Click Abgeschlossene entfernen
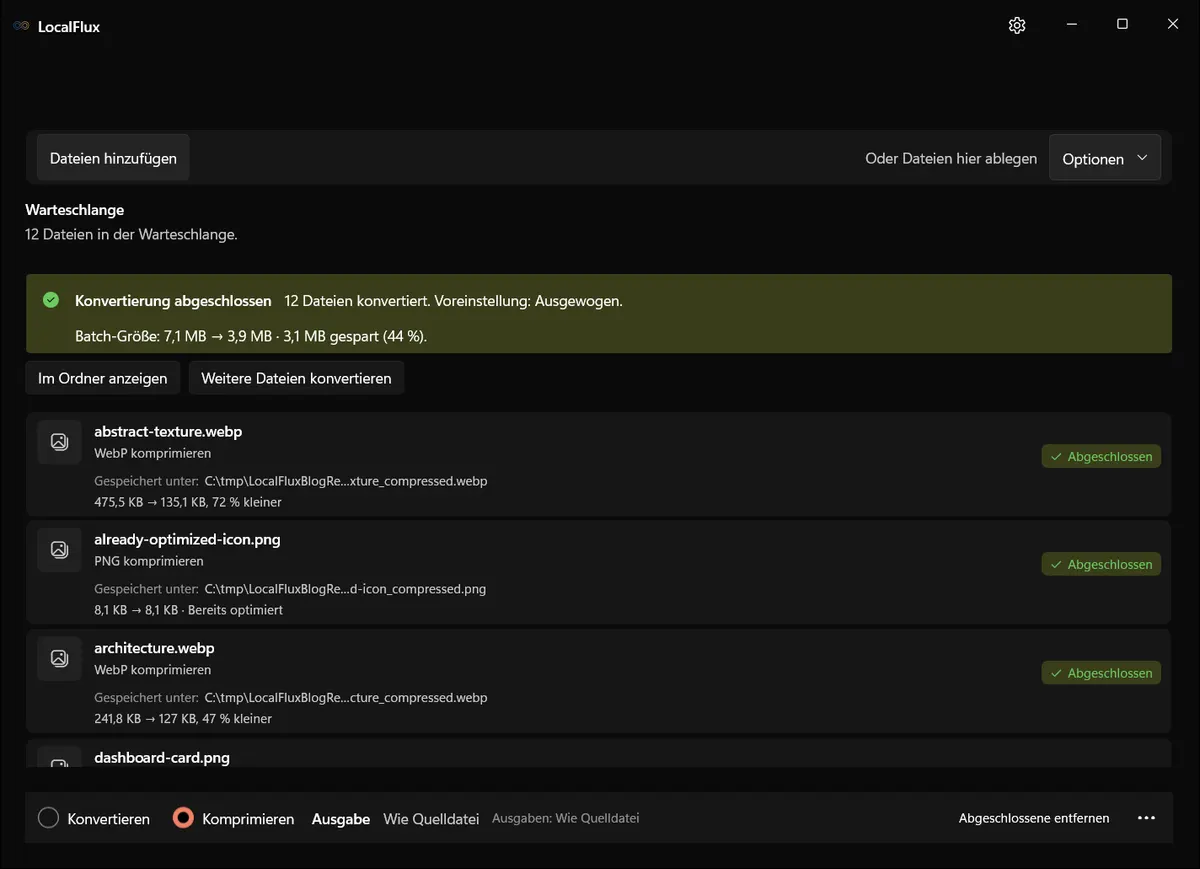This screenshot has height=869, width=1200. [1034, 818]
